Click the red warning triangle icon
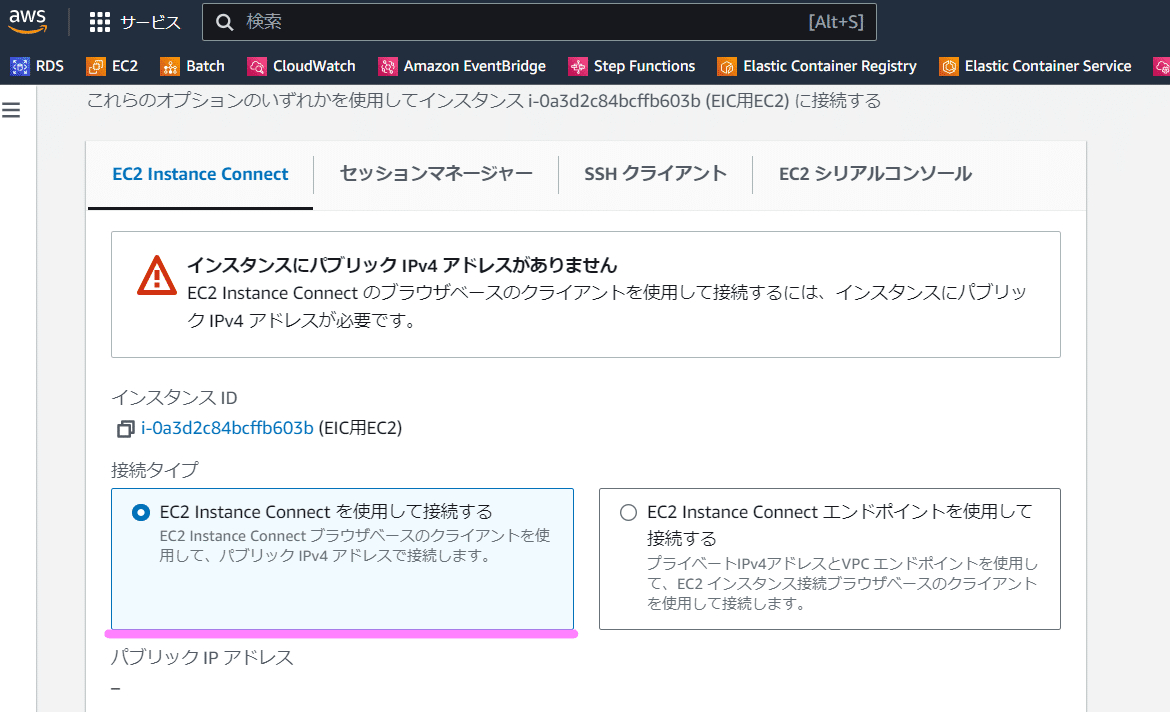Screen dimensions: 1170x712 tap(157, 276)
